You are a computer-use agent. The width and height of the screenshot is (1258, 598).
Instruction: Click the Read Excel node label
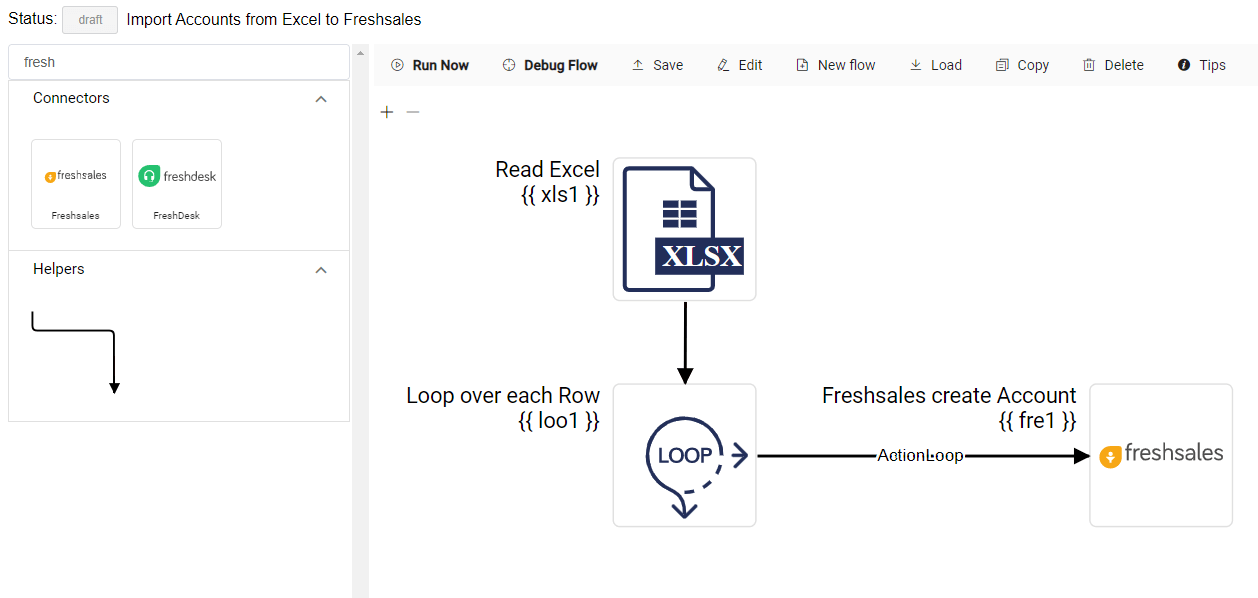point(548,170)
